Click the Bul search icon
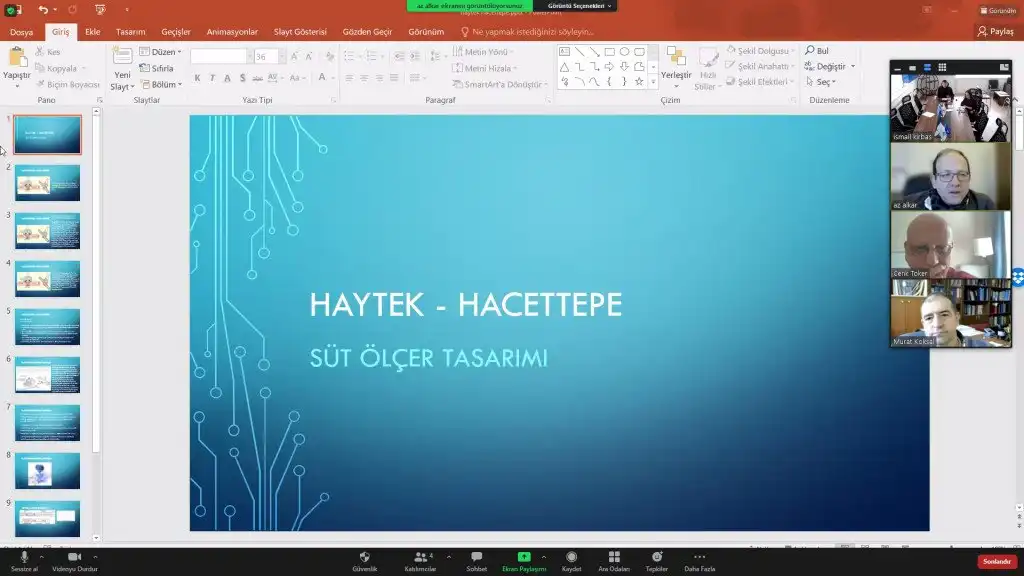Screen dimensions: 1024x576 (810, 50)
